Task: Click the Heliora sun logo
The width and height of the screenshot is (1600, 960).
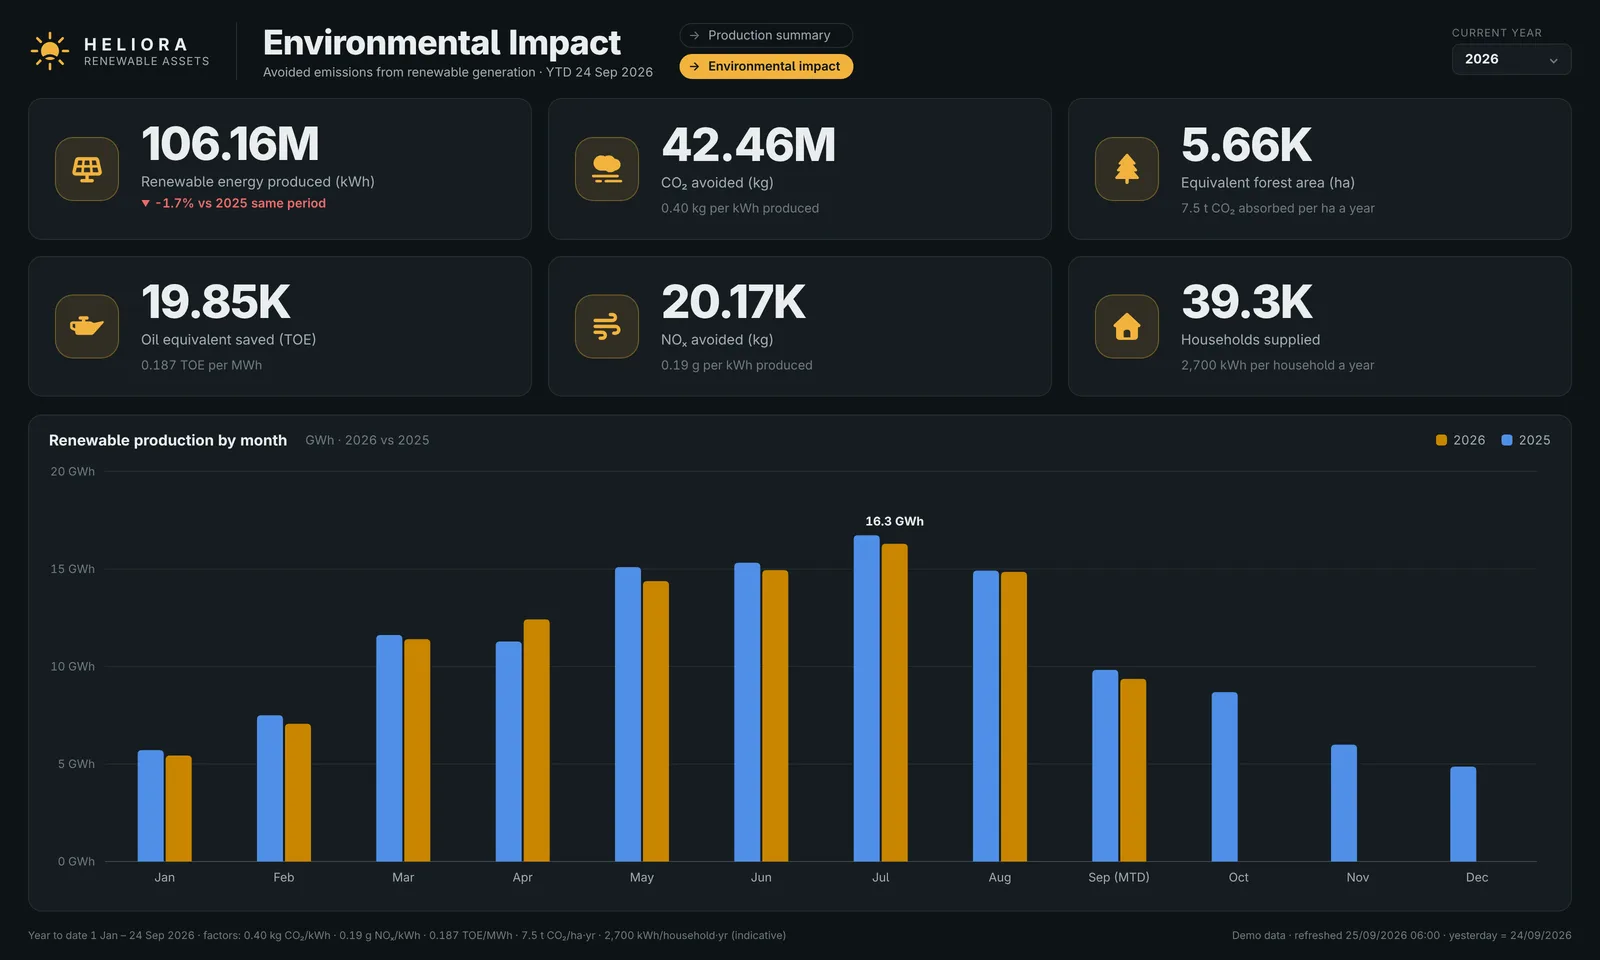Action: (49, 51)
